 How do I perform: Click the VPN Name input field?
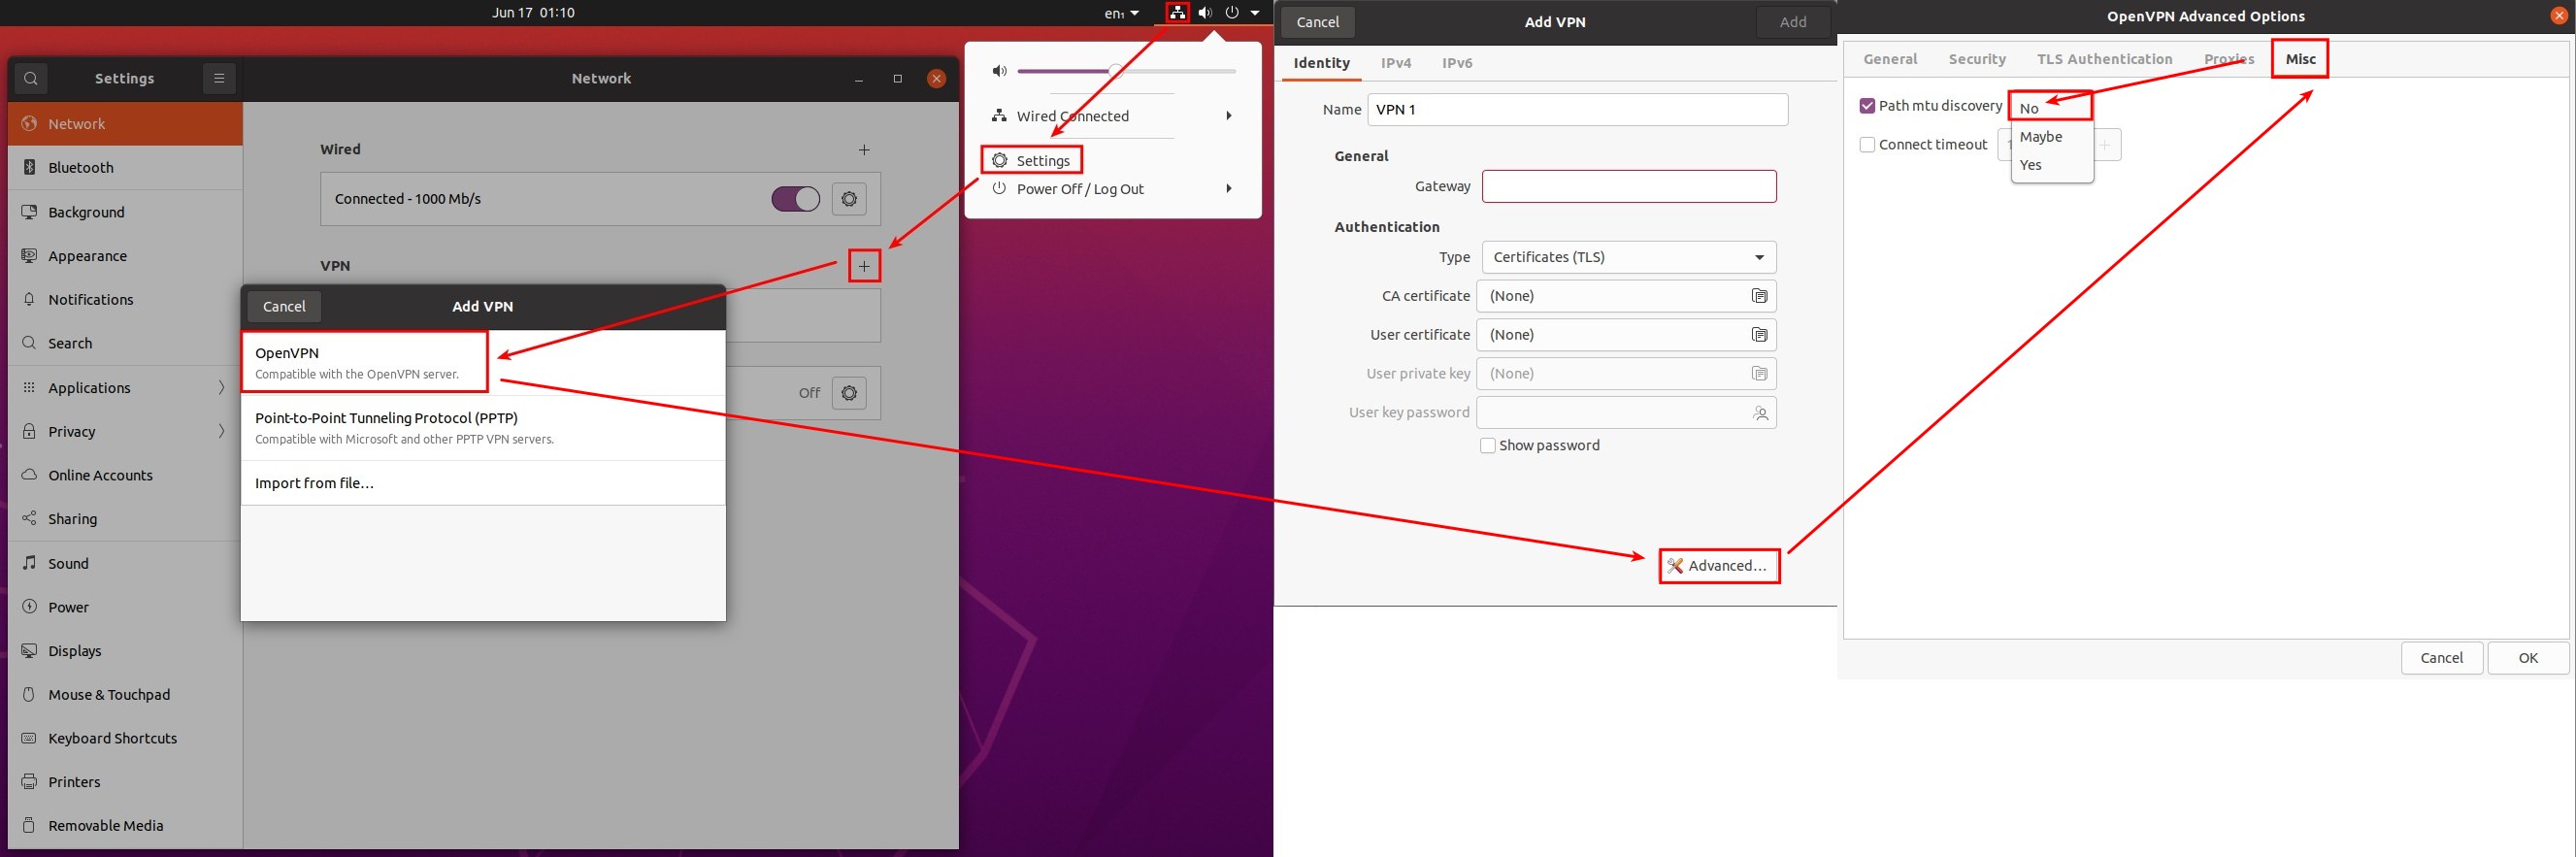pos(1577,110)
